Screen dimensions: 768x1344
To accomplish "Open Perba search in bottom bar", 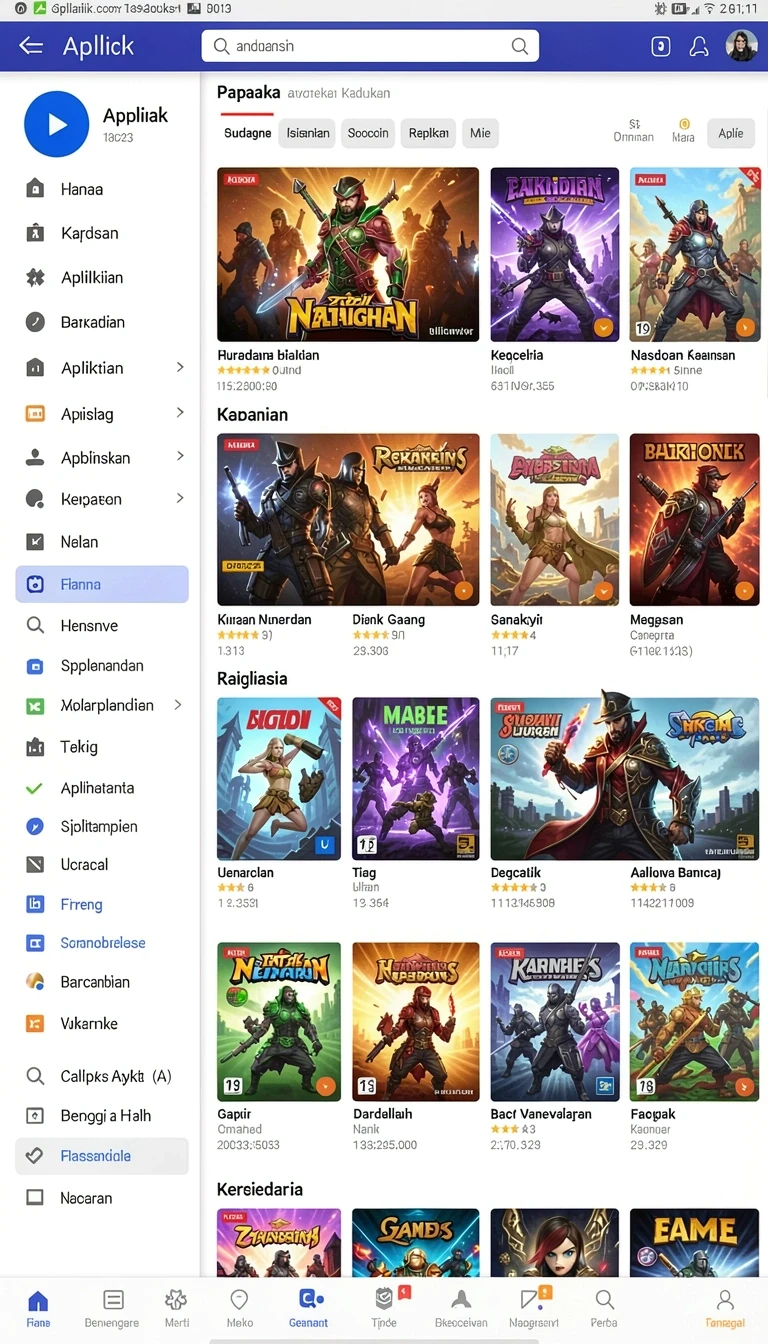I will [604, 1308].
